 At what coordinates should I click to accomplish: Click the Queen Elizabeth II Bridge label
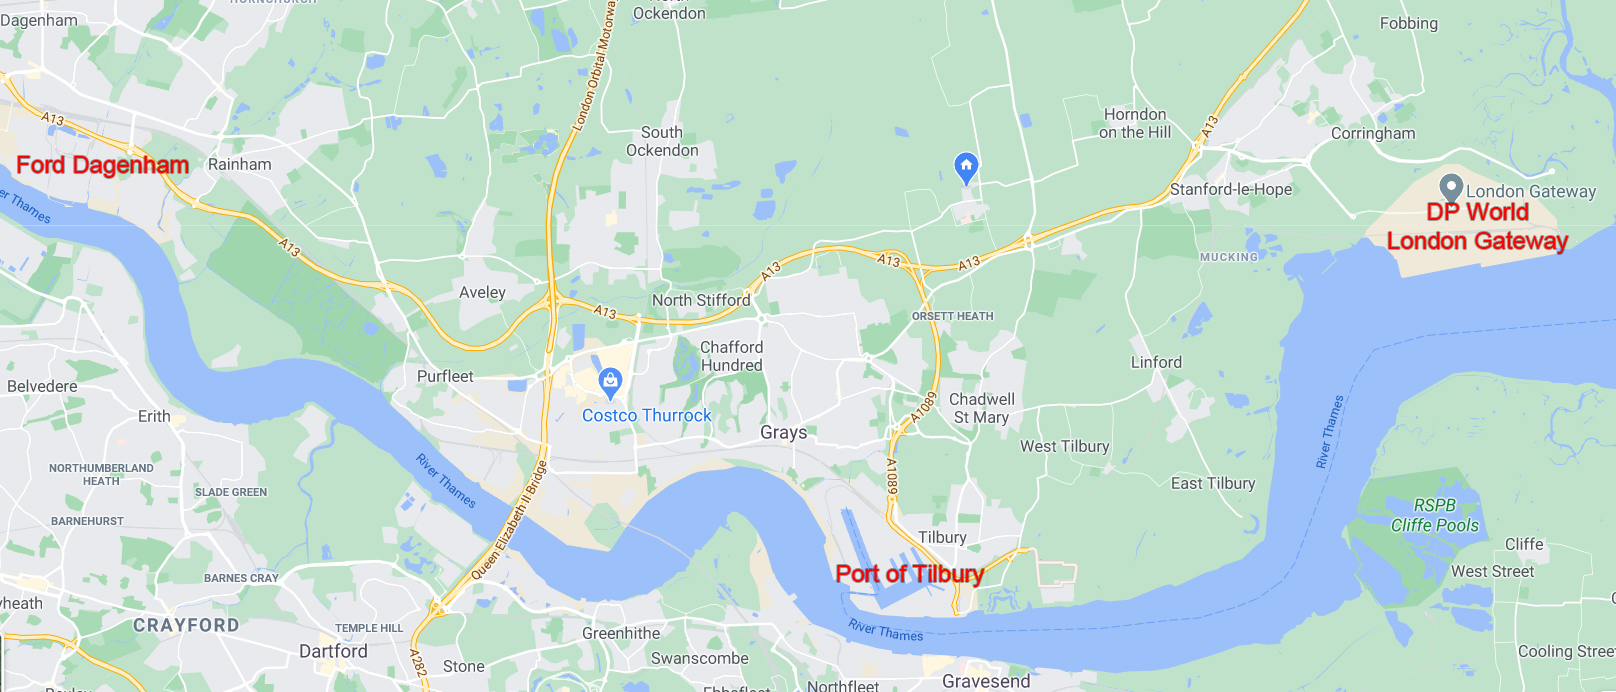510,520
